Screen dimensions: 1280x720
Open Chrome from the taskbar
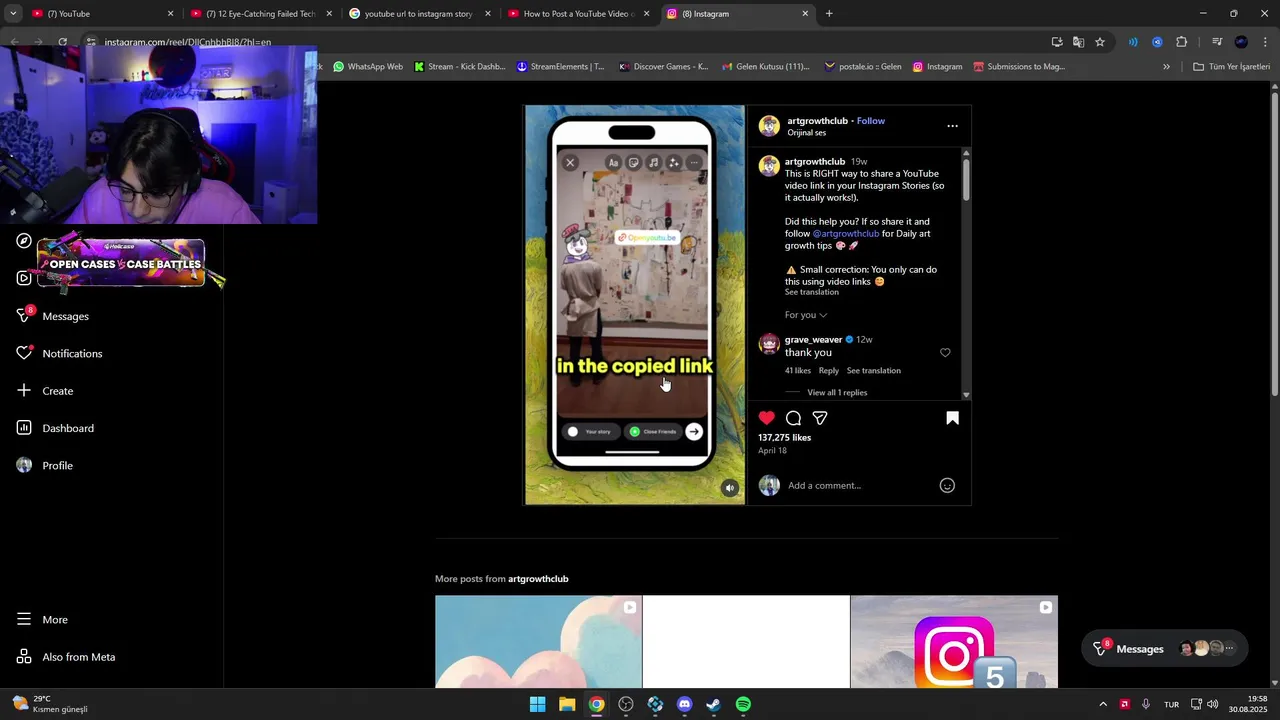pos(596,704)
